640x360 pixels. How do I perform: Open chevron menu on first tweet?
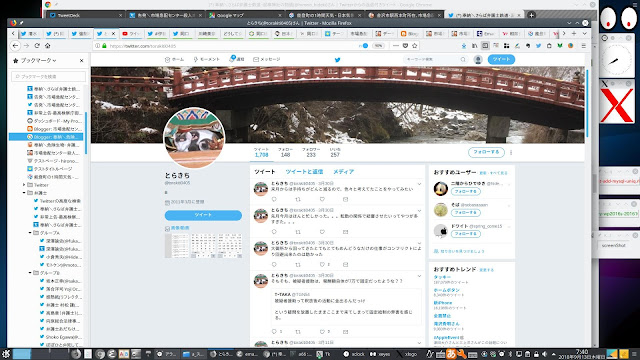pos(419,184)
